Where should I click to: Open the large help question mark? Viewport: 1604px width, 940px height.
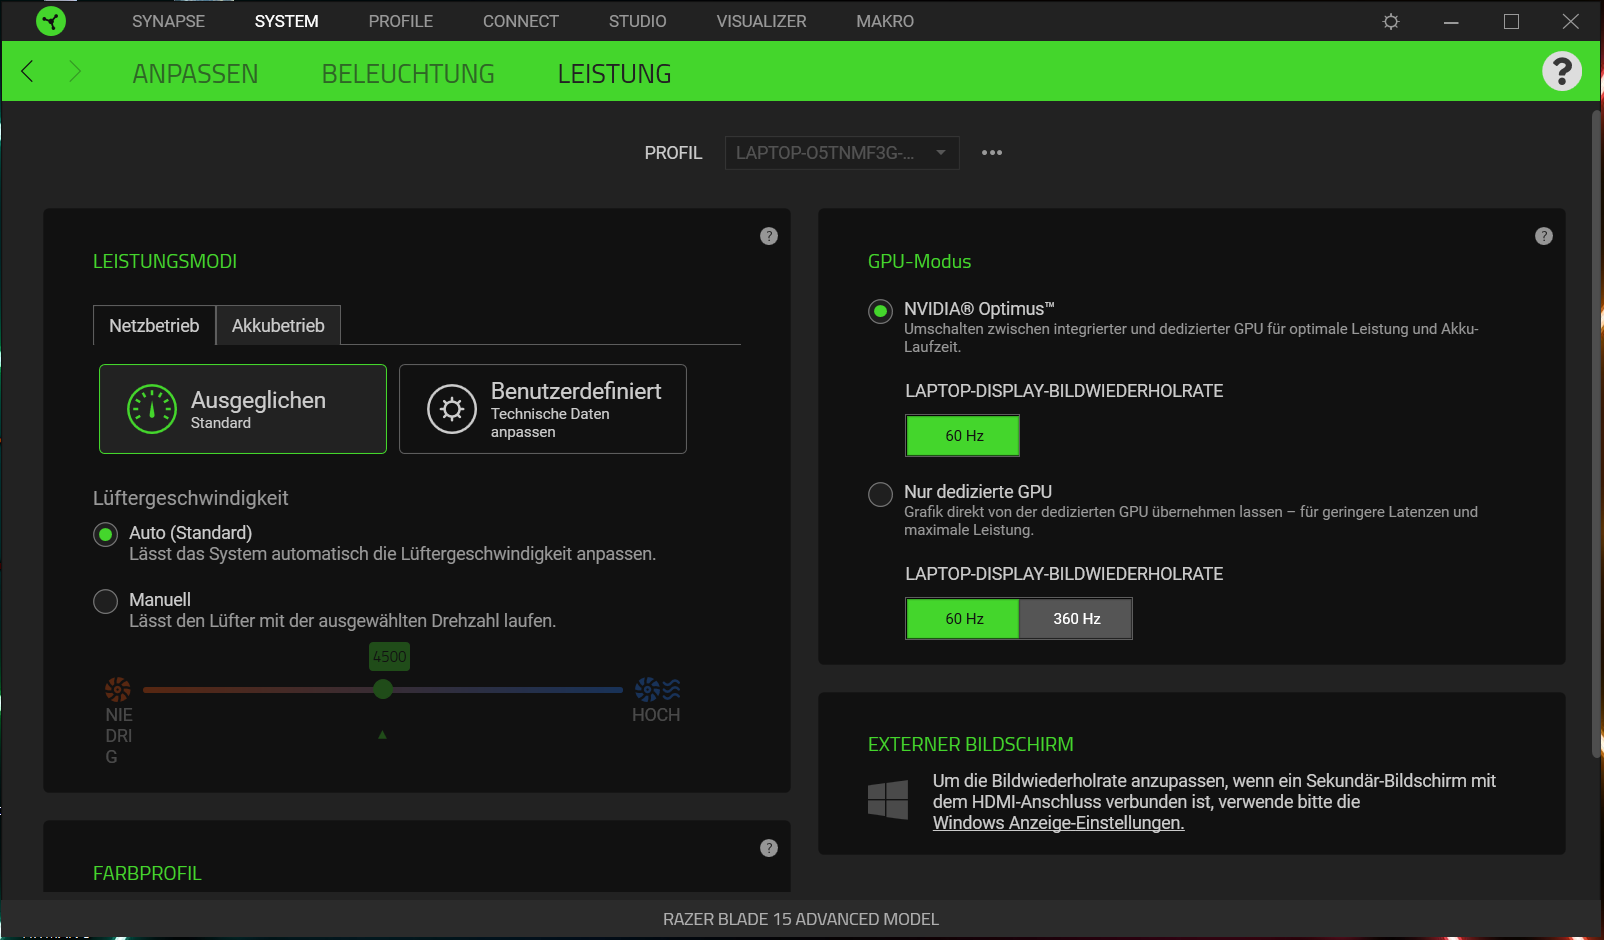tap(1561, 71)
